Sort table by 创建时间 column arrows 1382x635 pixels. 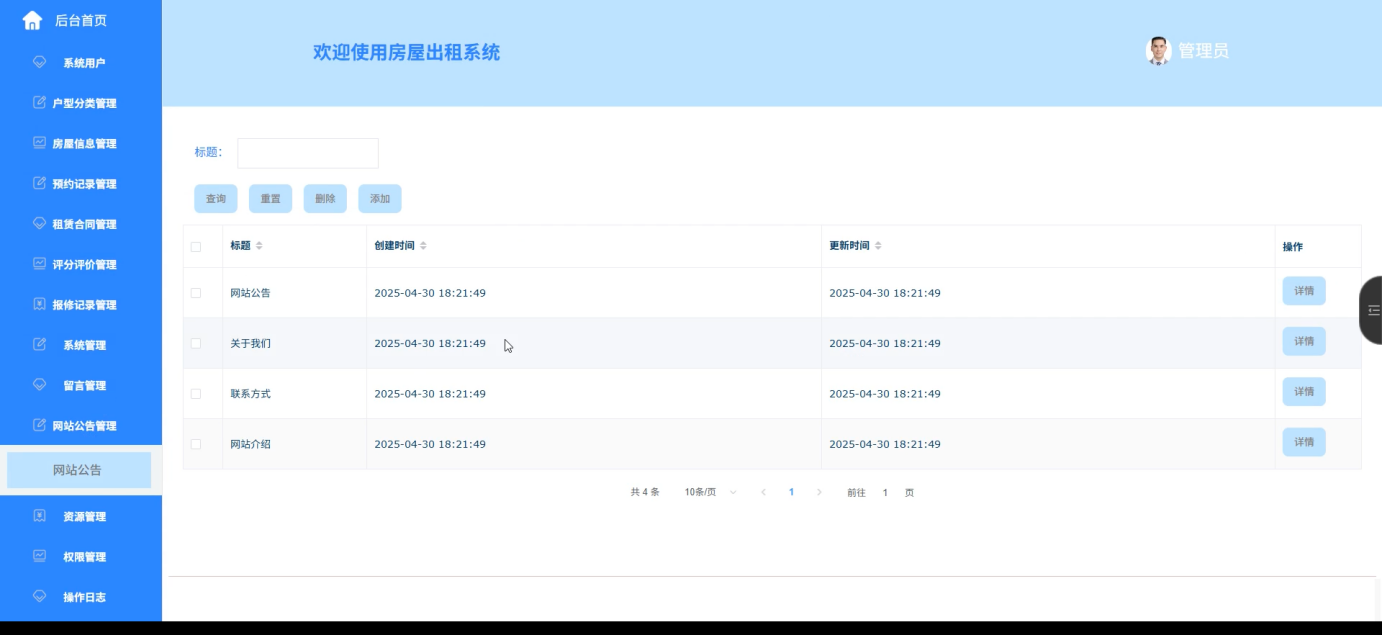tap(423, 246)
